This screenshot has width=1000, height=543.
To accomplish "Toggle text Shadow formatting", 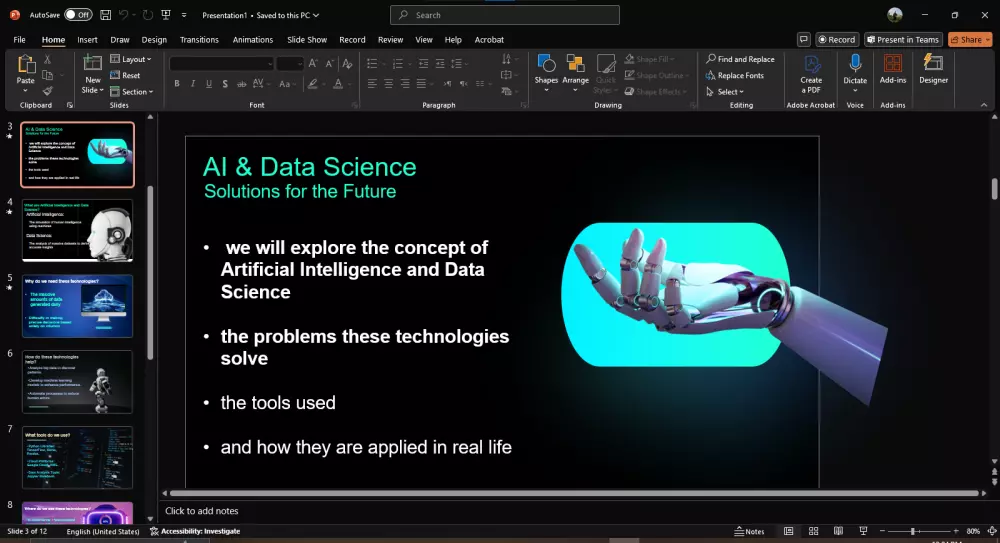I will click(x=225, y=84).
